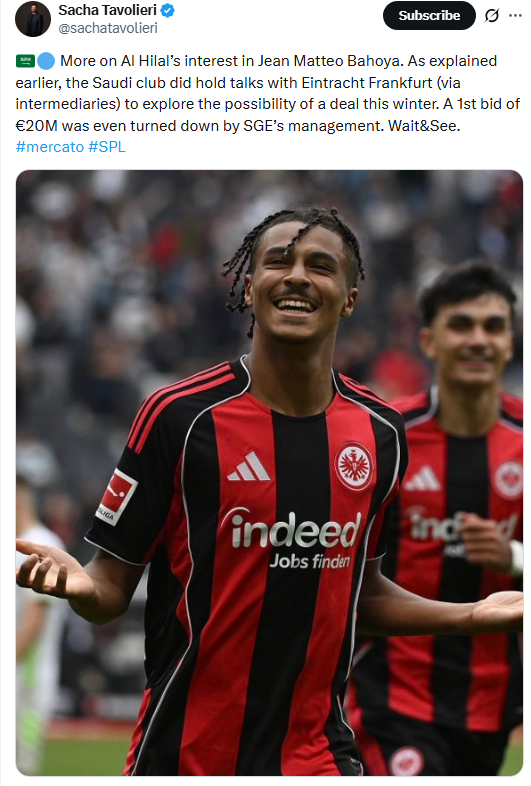Open the Grok explain-this-post icon
The image size is (531, 786).
click(x=491, y=16)
